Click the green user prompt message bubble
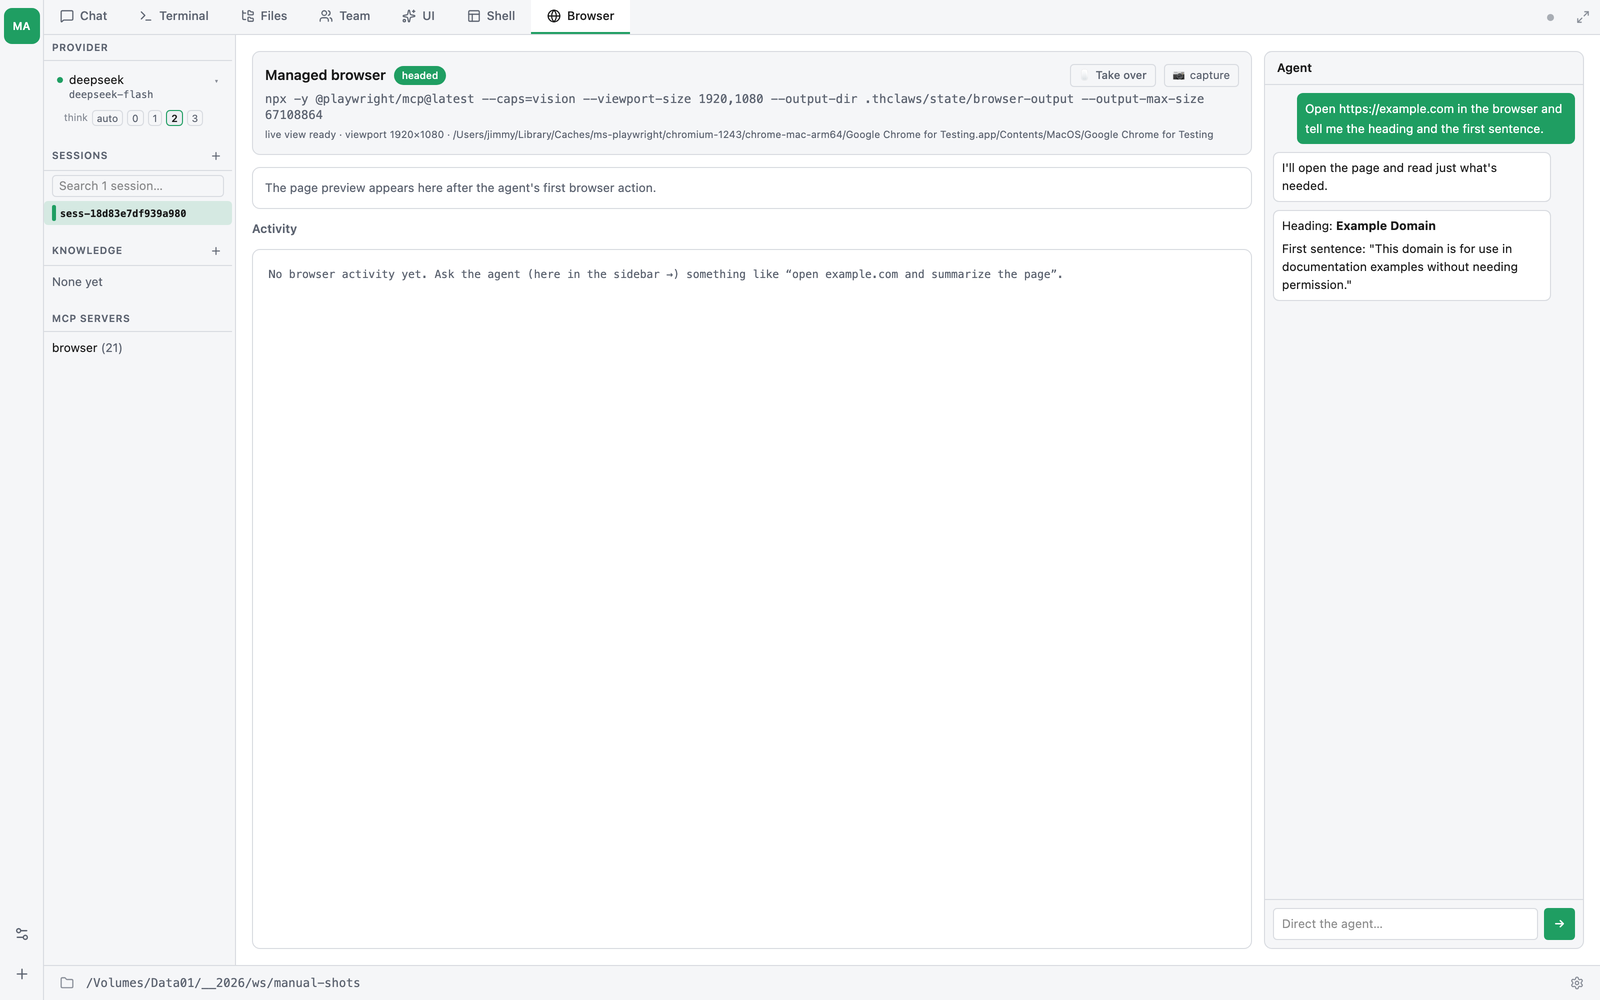 [1436, 119]
